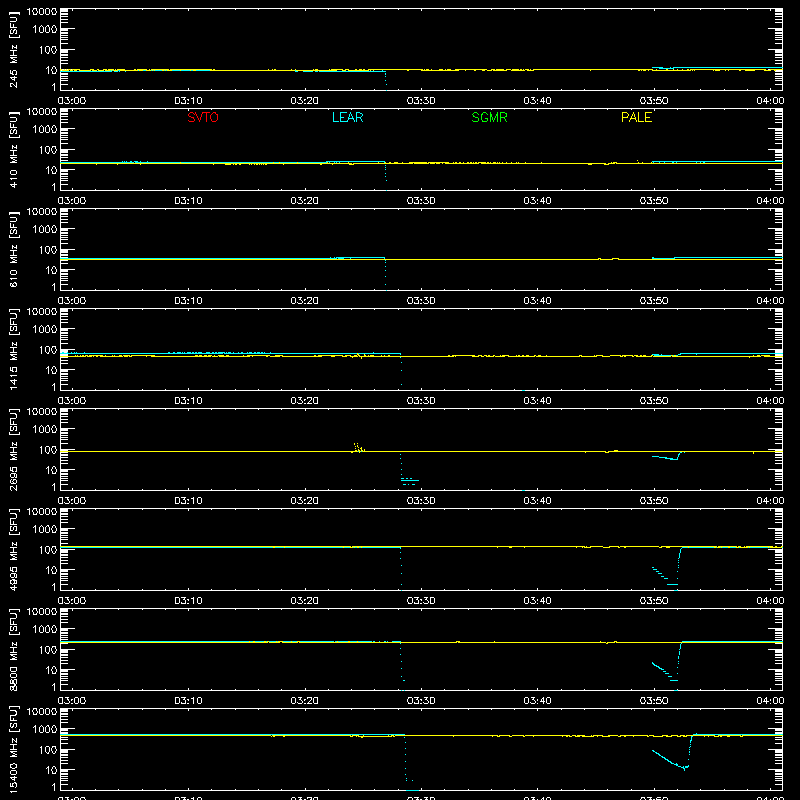Select the 245 MHz [SFU] axis label

(14, 49)
